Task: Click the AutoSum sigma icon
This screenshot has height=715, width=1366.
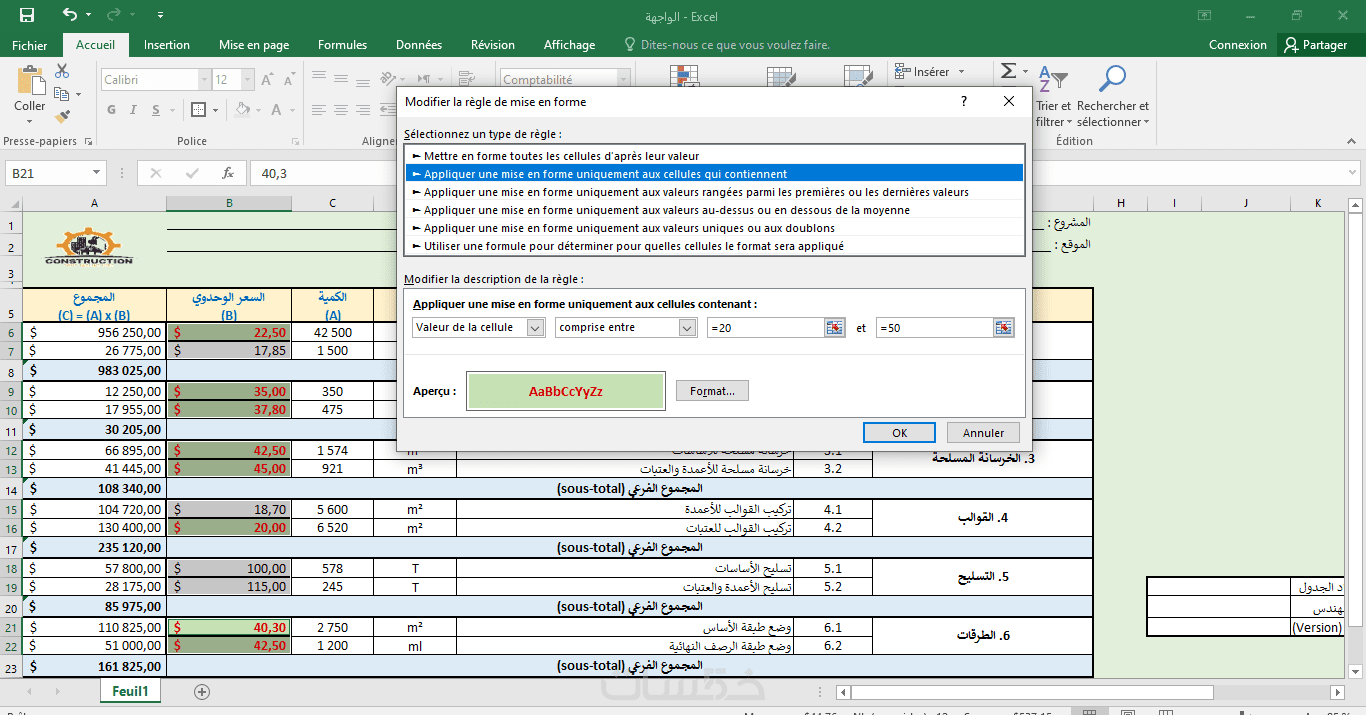Action: (x=1007, y=72)
